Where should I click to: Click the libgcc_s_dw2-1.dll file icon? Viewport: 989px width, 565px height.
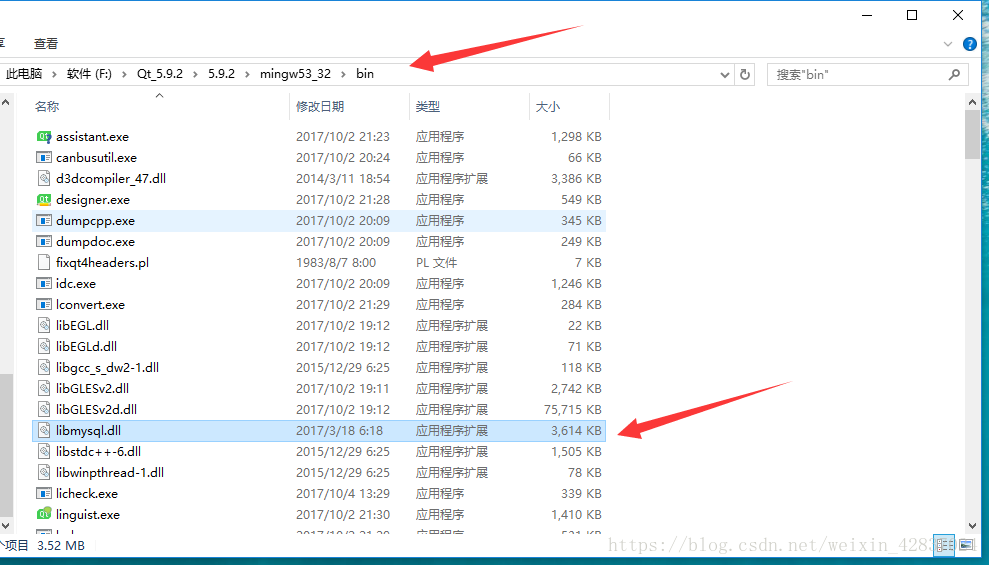point(44,367)
